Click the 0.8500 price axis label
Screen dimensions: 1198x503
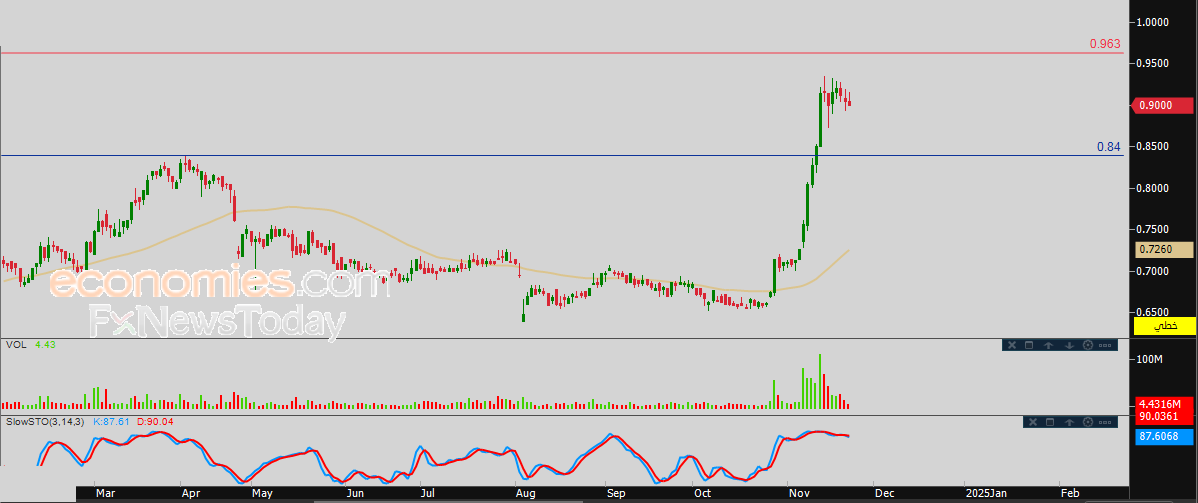1154,146
